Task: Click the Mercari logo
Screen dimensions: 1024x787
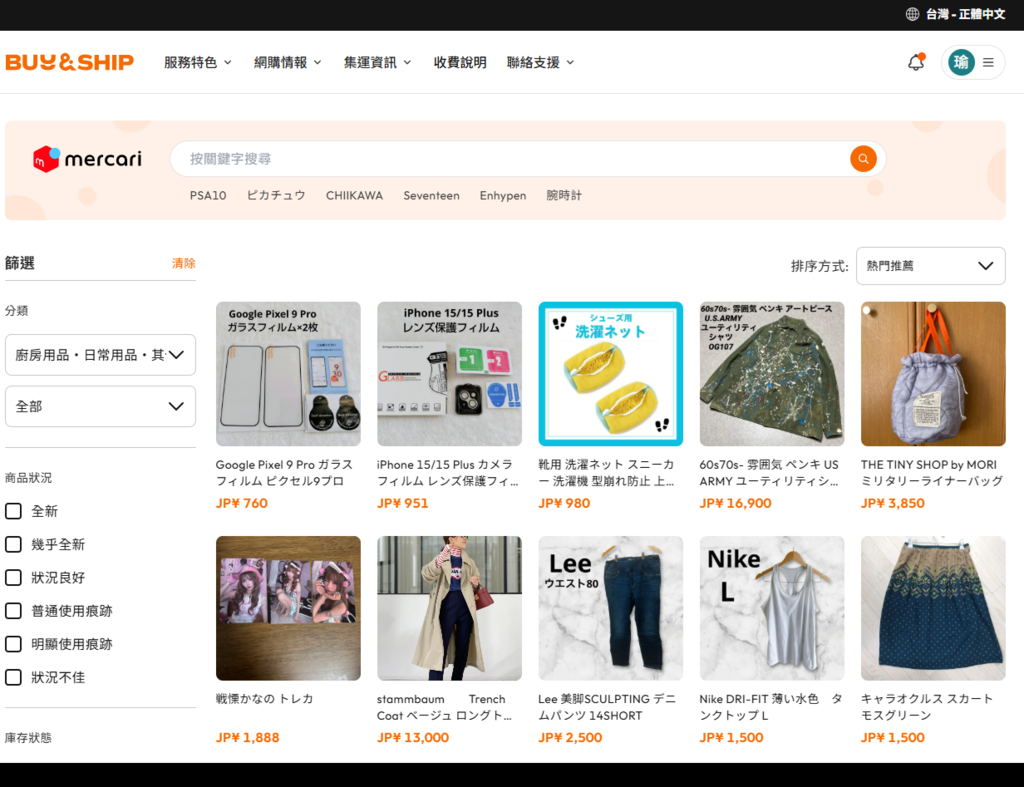Action: (88, 159)
